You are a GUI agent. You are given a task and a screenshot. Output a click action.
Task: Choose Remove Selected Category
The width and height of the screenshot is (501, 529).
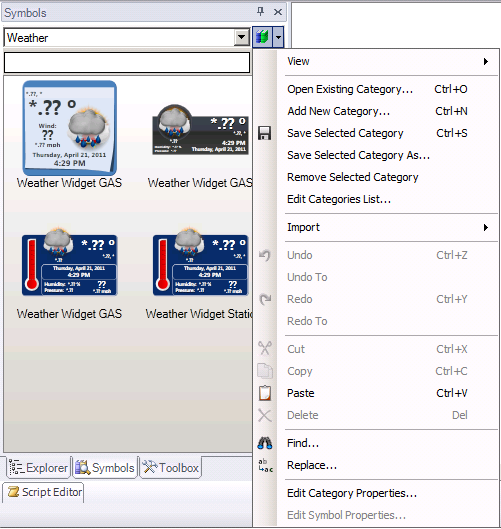click(375, 177)
